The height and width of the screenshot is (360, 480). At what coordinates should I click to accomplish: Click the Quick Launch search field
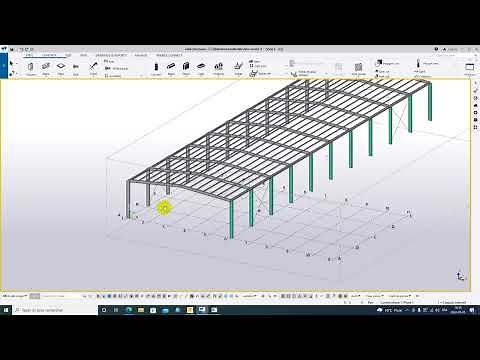point(447,55)
